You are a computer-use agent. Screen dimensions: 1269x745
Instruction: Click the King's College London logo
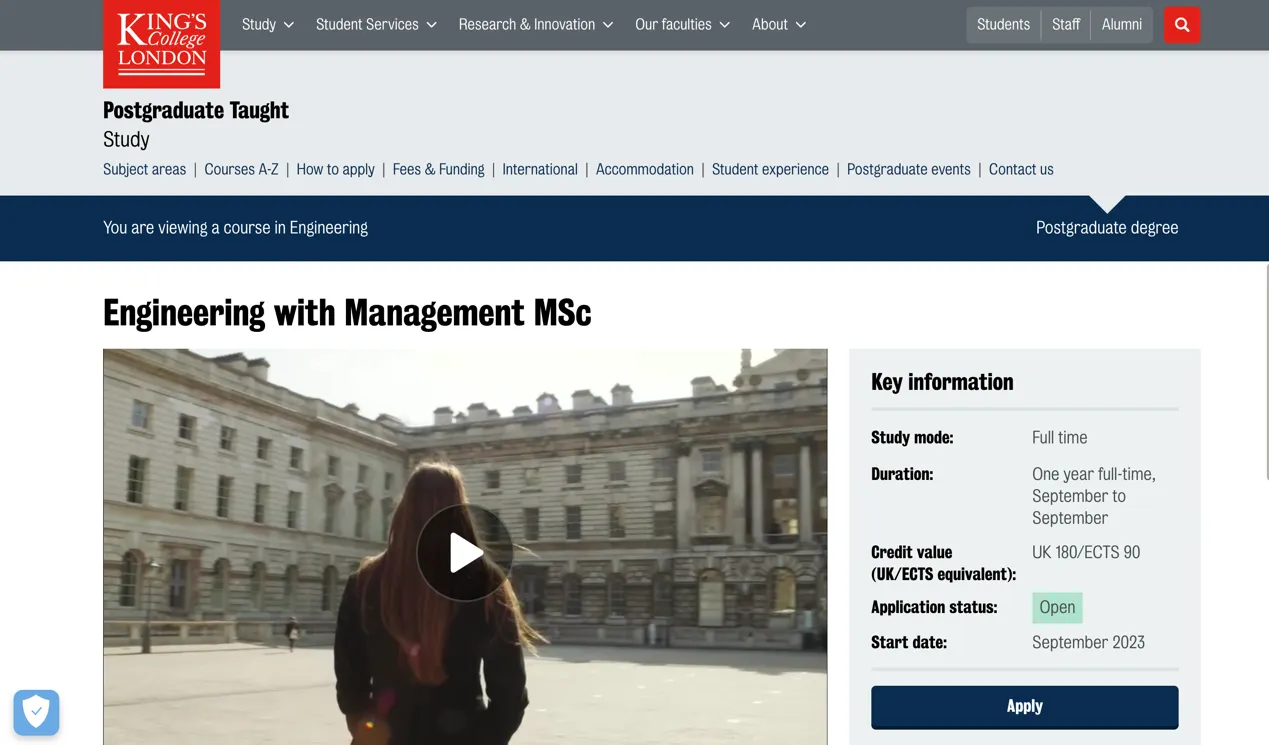point(161,43)
